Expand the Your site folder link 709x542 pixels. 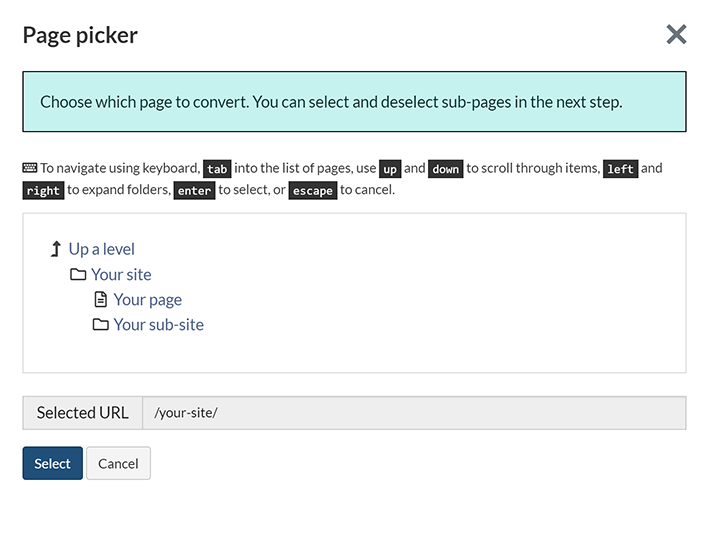(x=121, y=274)
